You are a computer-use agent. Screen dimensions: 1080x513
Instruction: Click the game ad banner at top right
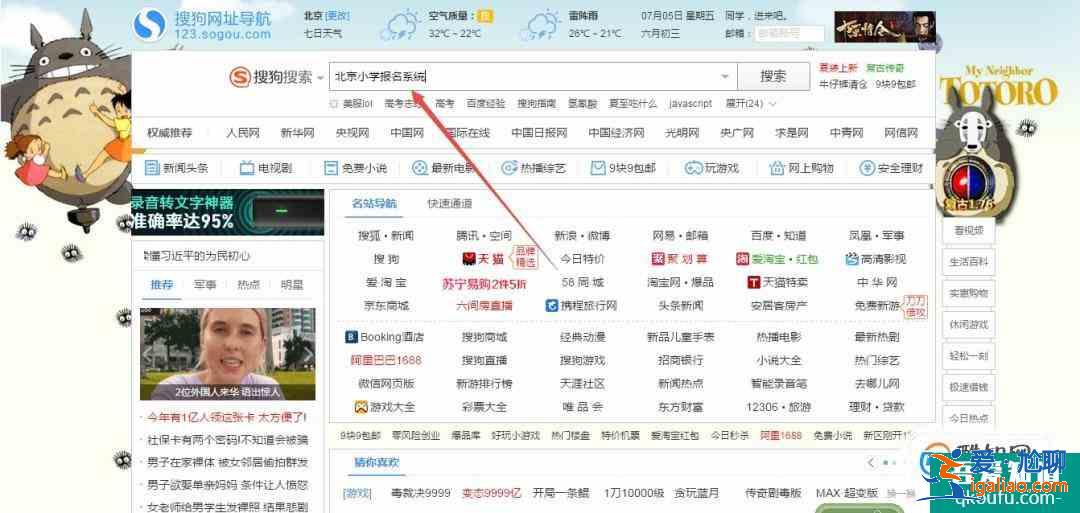point(885,27)
